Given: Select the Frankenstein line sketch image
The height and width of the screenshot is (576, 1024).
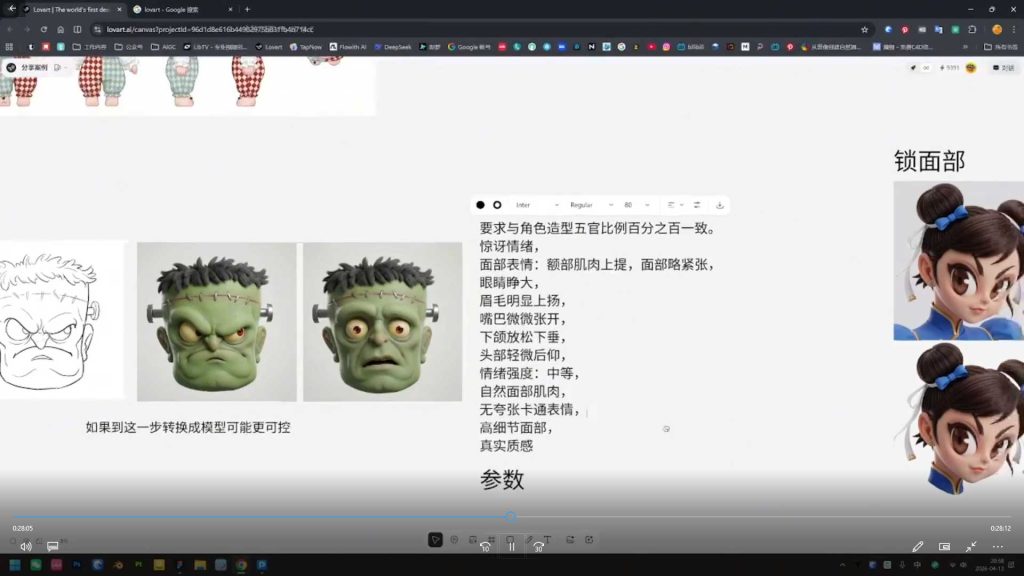Looking at the screenshot, I should [61, 320].
